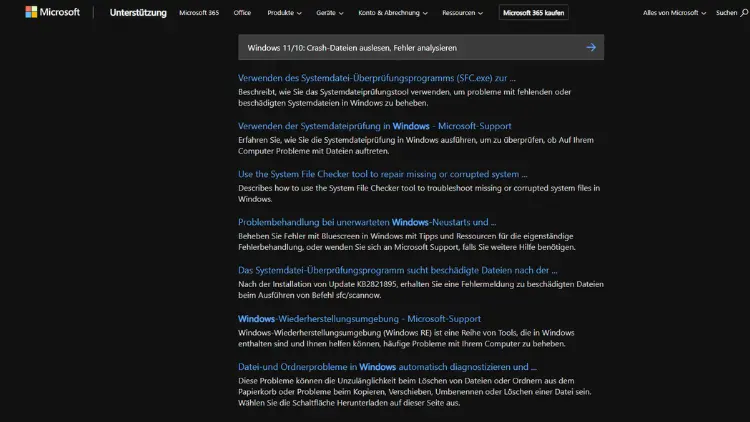Viewport: 750px width, 422px height.
Task: Open result Problembehandlung bei unerwarteten Windows-Neustarts
Action: point(367,222)
